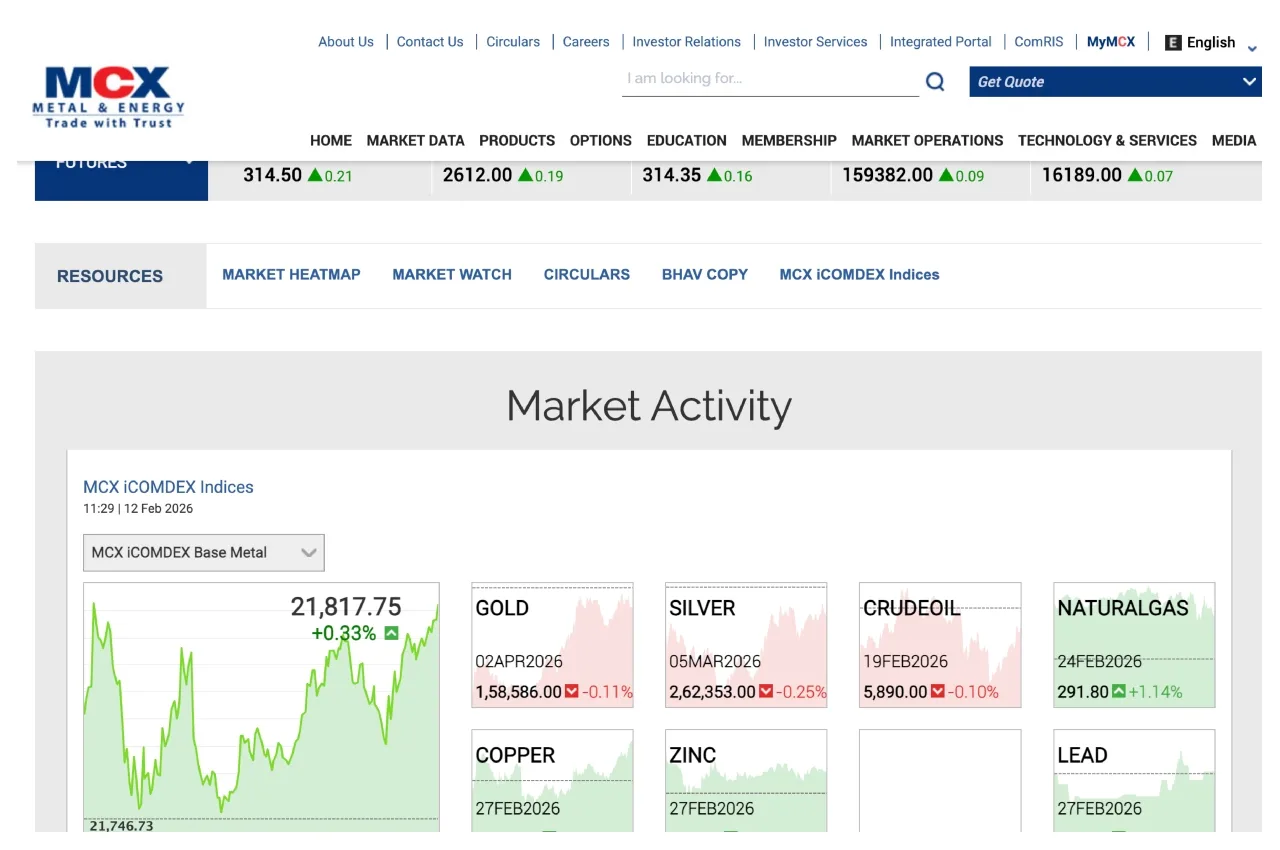1280x850 pixels.
Task: Open the language chevron next to English
Action: 1252,48
